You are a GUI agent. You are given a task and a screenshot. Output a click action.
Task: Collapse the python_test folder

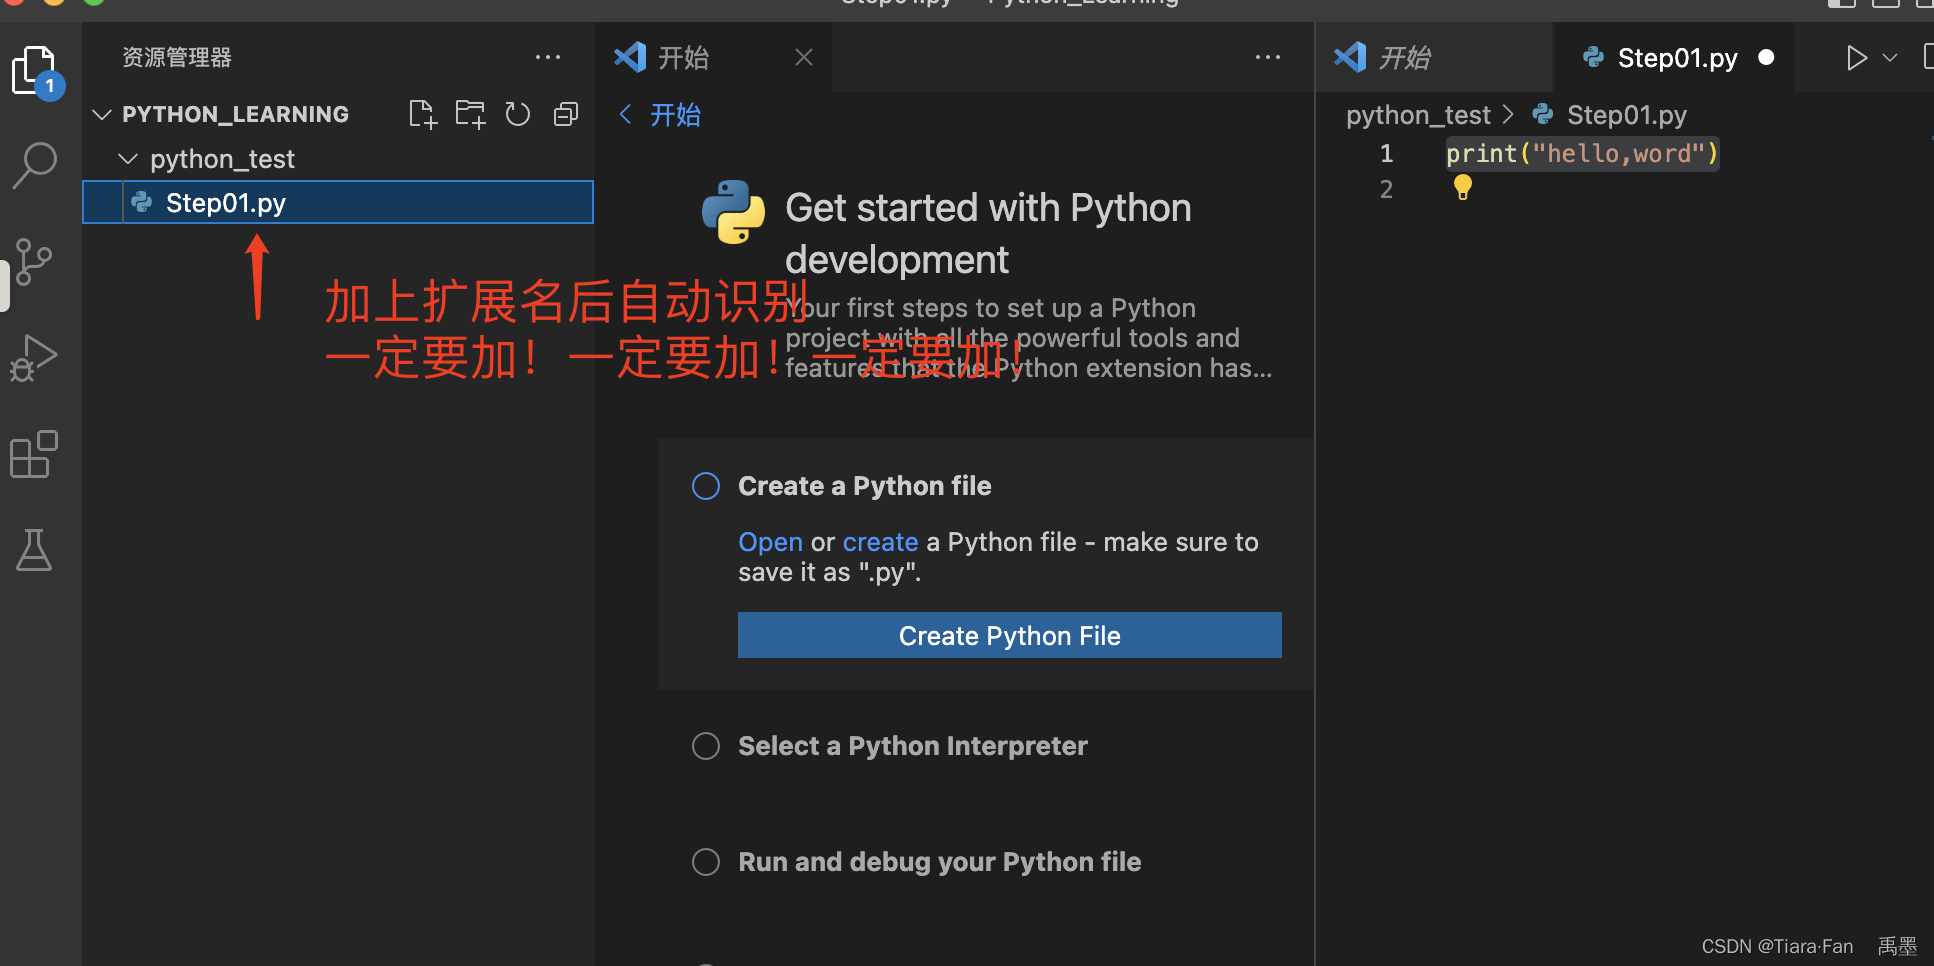(x=128, y=158)
